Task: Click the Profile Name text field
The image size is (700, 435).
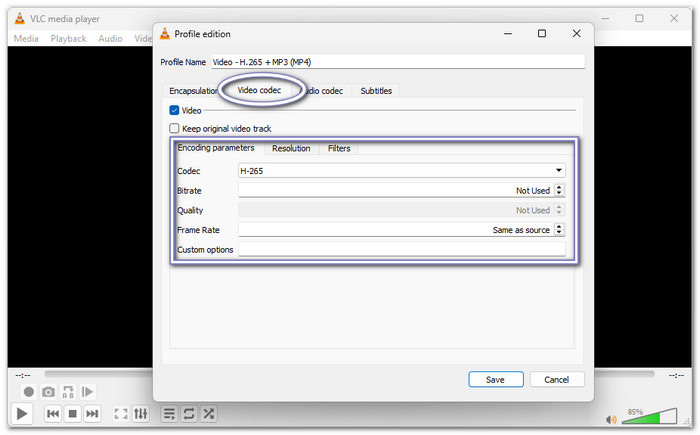Action: pyautogui.click(x=398, y=62)
